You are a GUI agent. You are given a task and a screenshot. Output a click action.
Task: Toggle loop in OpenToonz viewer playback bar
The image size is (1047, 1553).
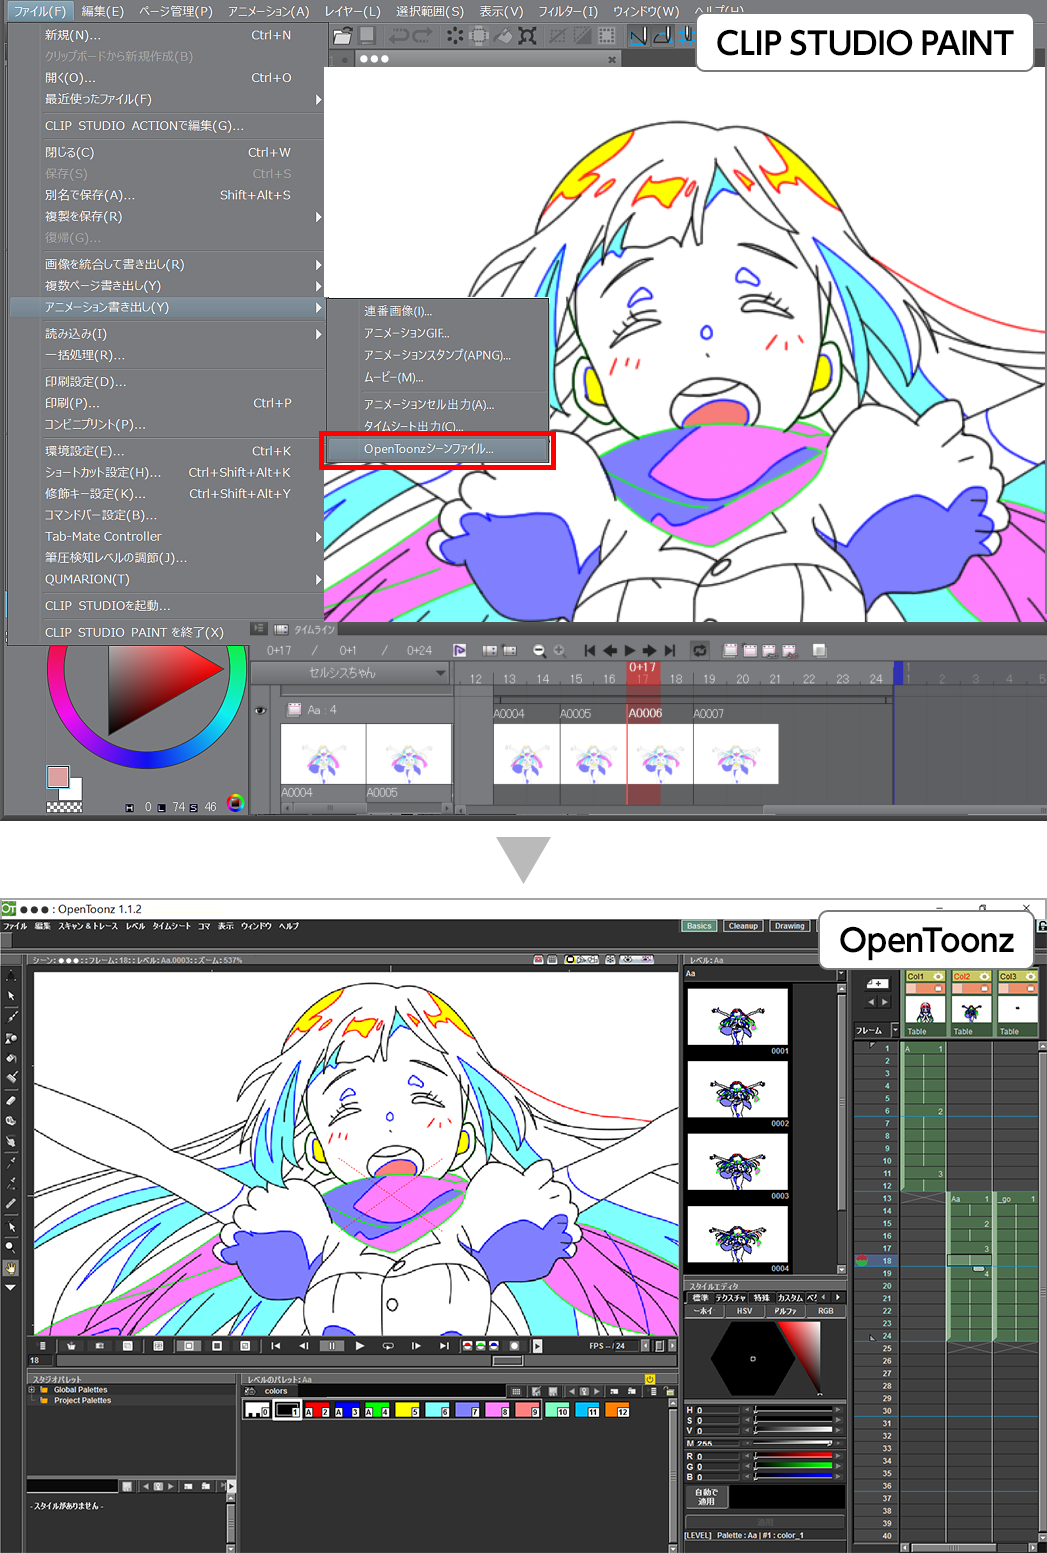388,1346
